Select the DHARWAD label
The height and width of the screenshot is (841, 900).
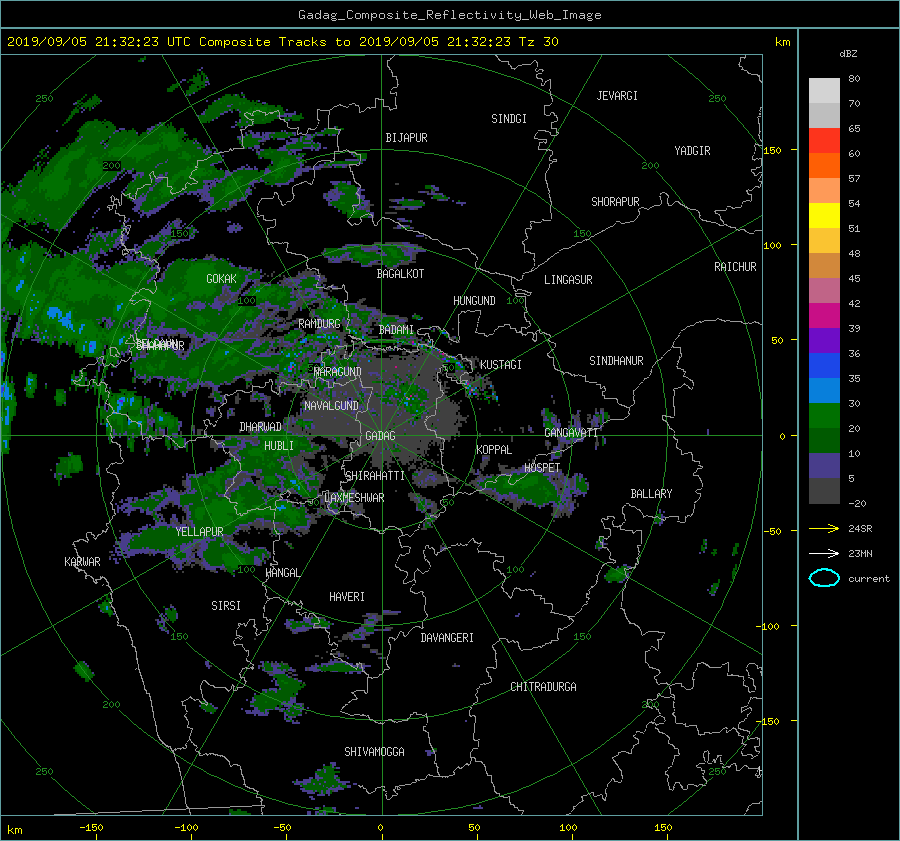pyautogui.click(x=261, y=427)
